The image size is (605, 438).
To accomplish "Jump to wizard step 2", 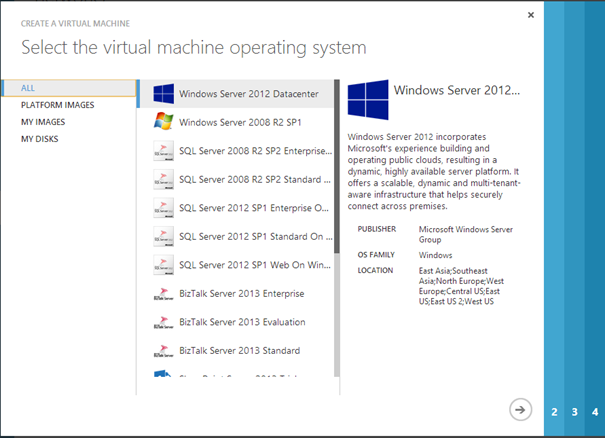I will coord(555,411).
